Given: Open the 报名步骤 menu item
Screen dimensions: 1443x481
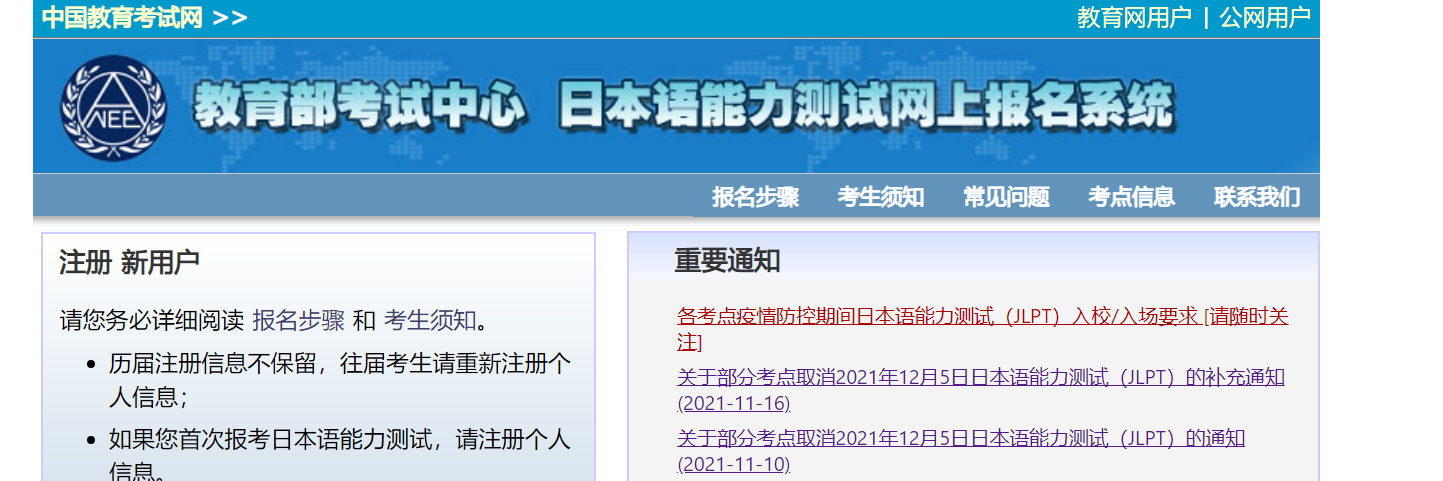Looking at the screenshot, I should (755, 197).
